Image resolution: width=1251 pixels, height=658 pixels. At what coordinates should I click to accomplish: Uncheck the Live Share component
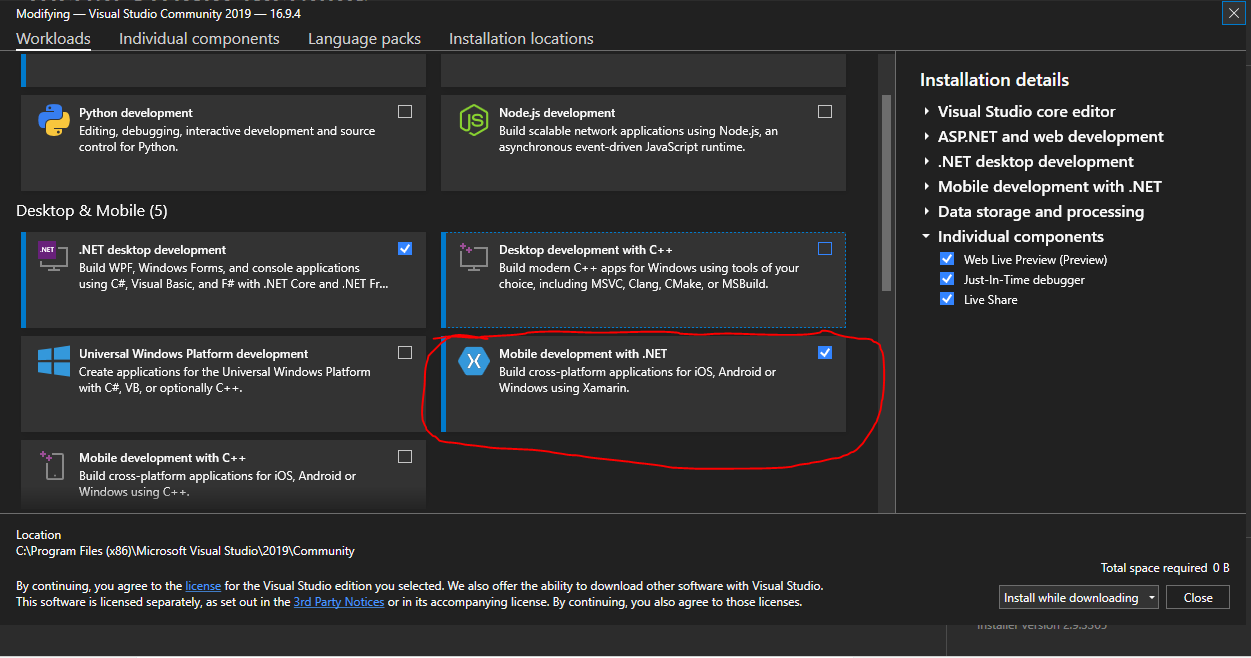point(947,299)
